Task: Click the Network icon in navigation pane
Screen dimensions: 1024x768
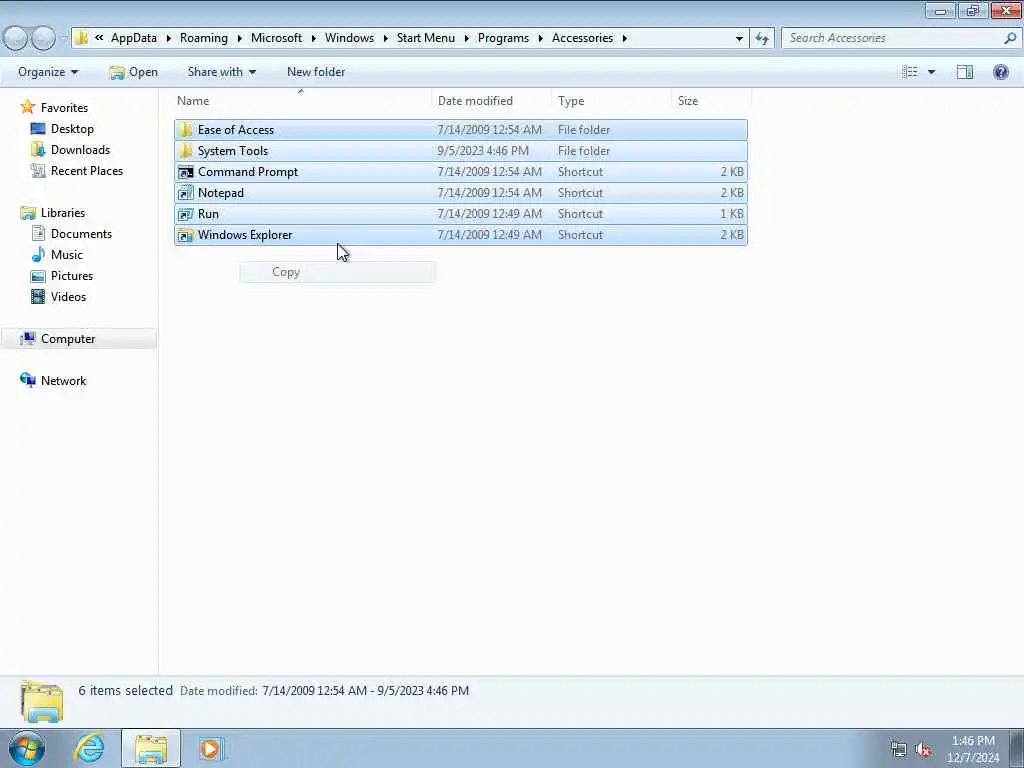Action: tap(27, 380)
